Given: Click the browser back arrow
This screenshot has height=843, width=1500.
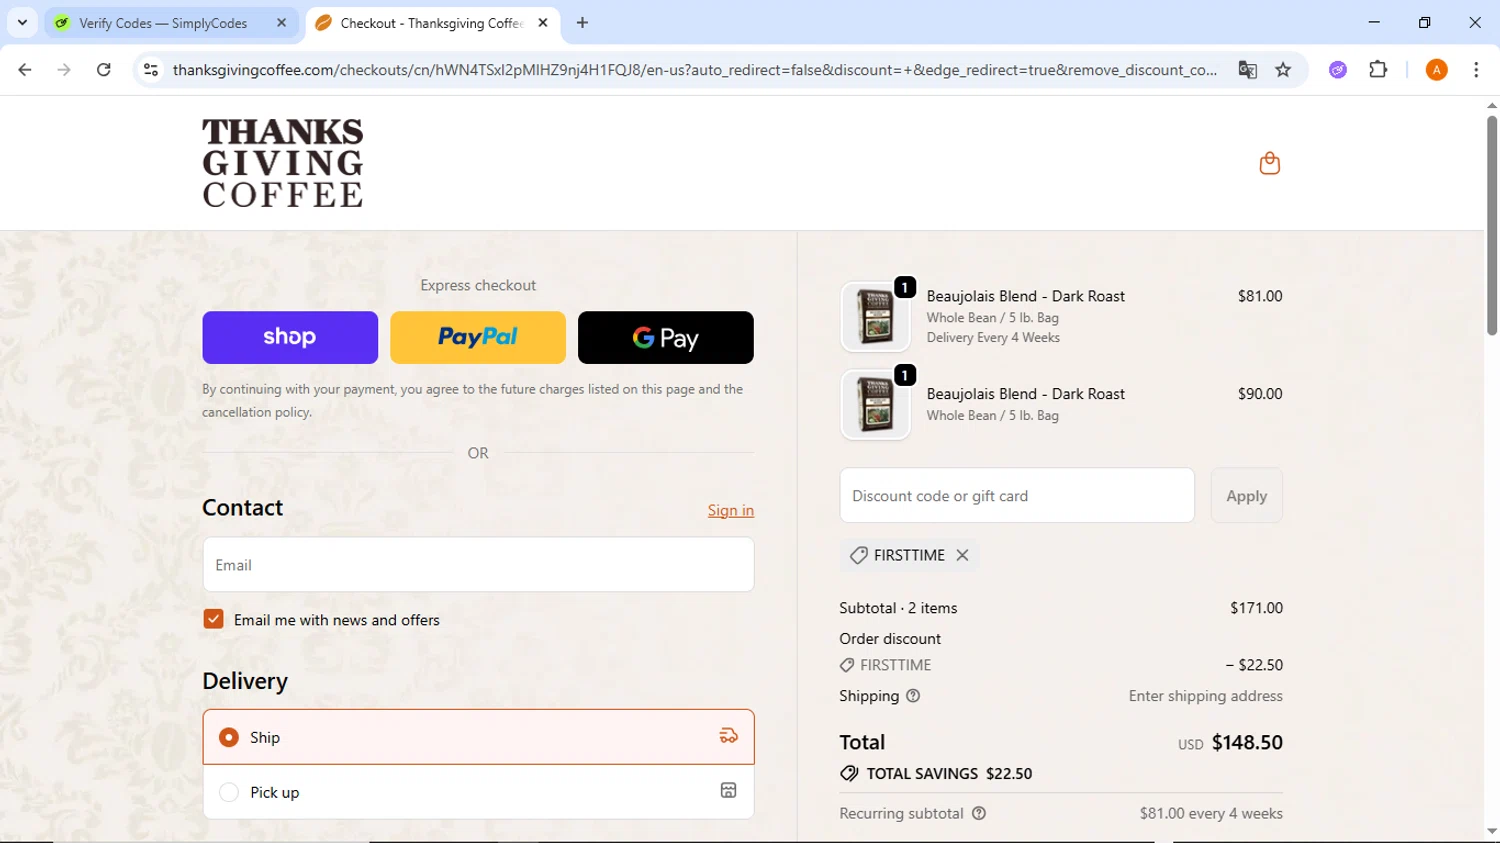Looking at the screenshot, I should coord(25,70).
